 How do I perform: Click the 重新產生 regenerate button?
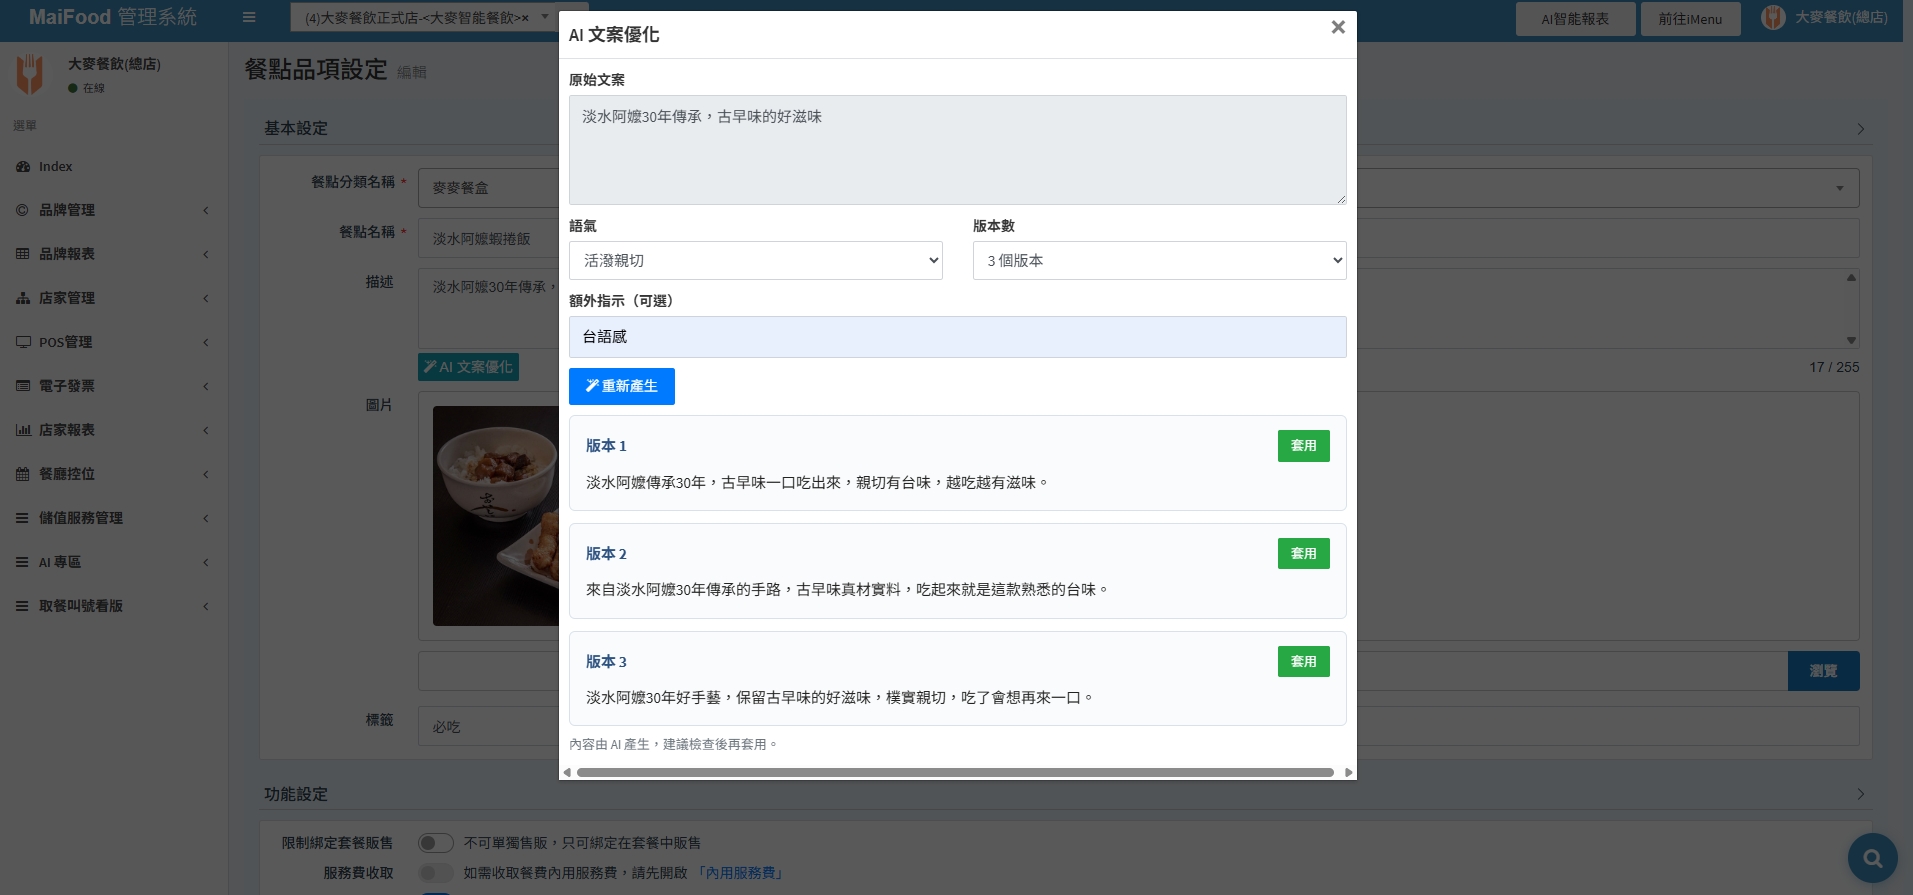(x=622, y=386)
